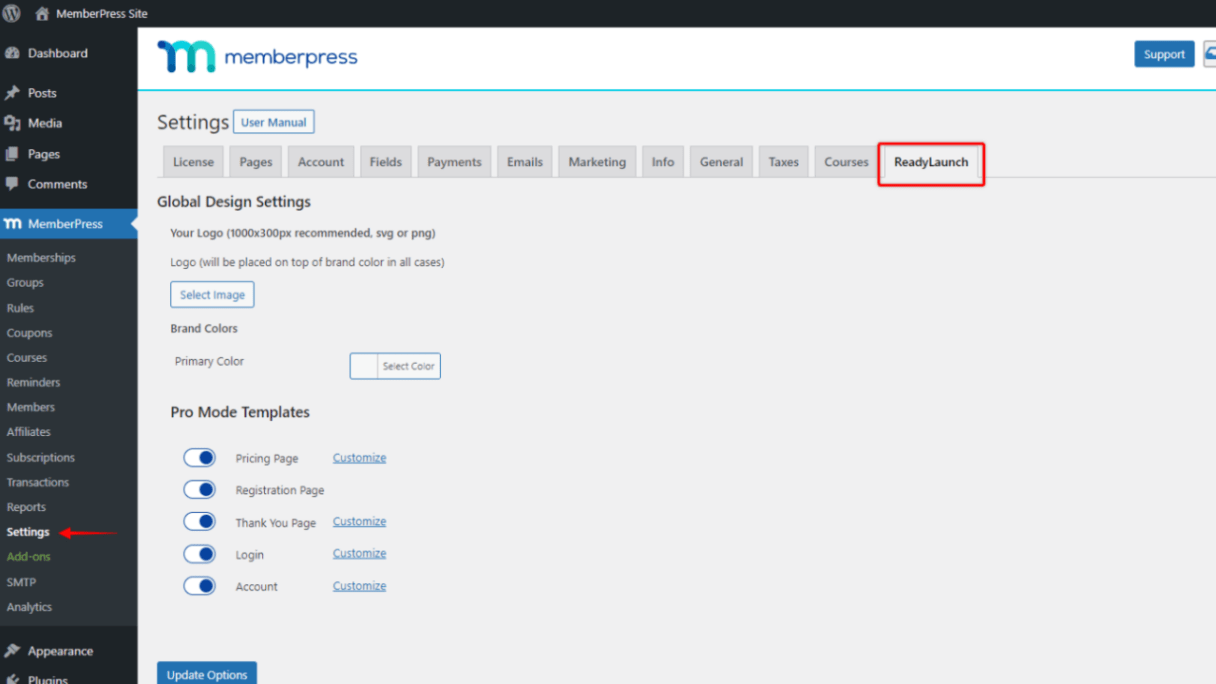1216x684 pixels.
Task: Click the WordPress logo icon
Action: (x=12, y=14)
